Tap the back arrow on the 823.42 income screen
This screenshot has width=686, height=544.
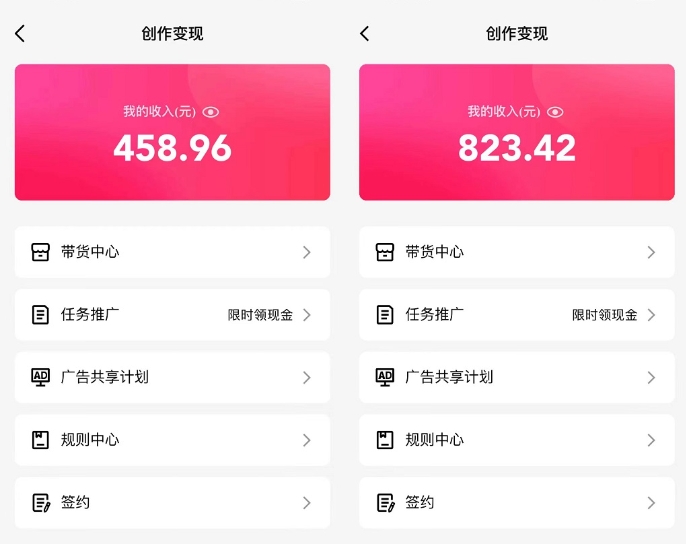364,34
